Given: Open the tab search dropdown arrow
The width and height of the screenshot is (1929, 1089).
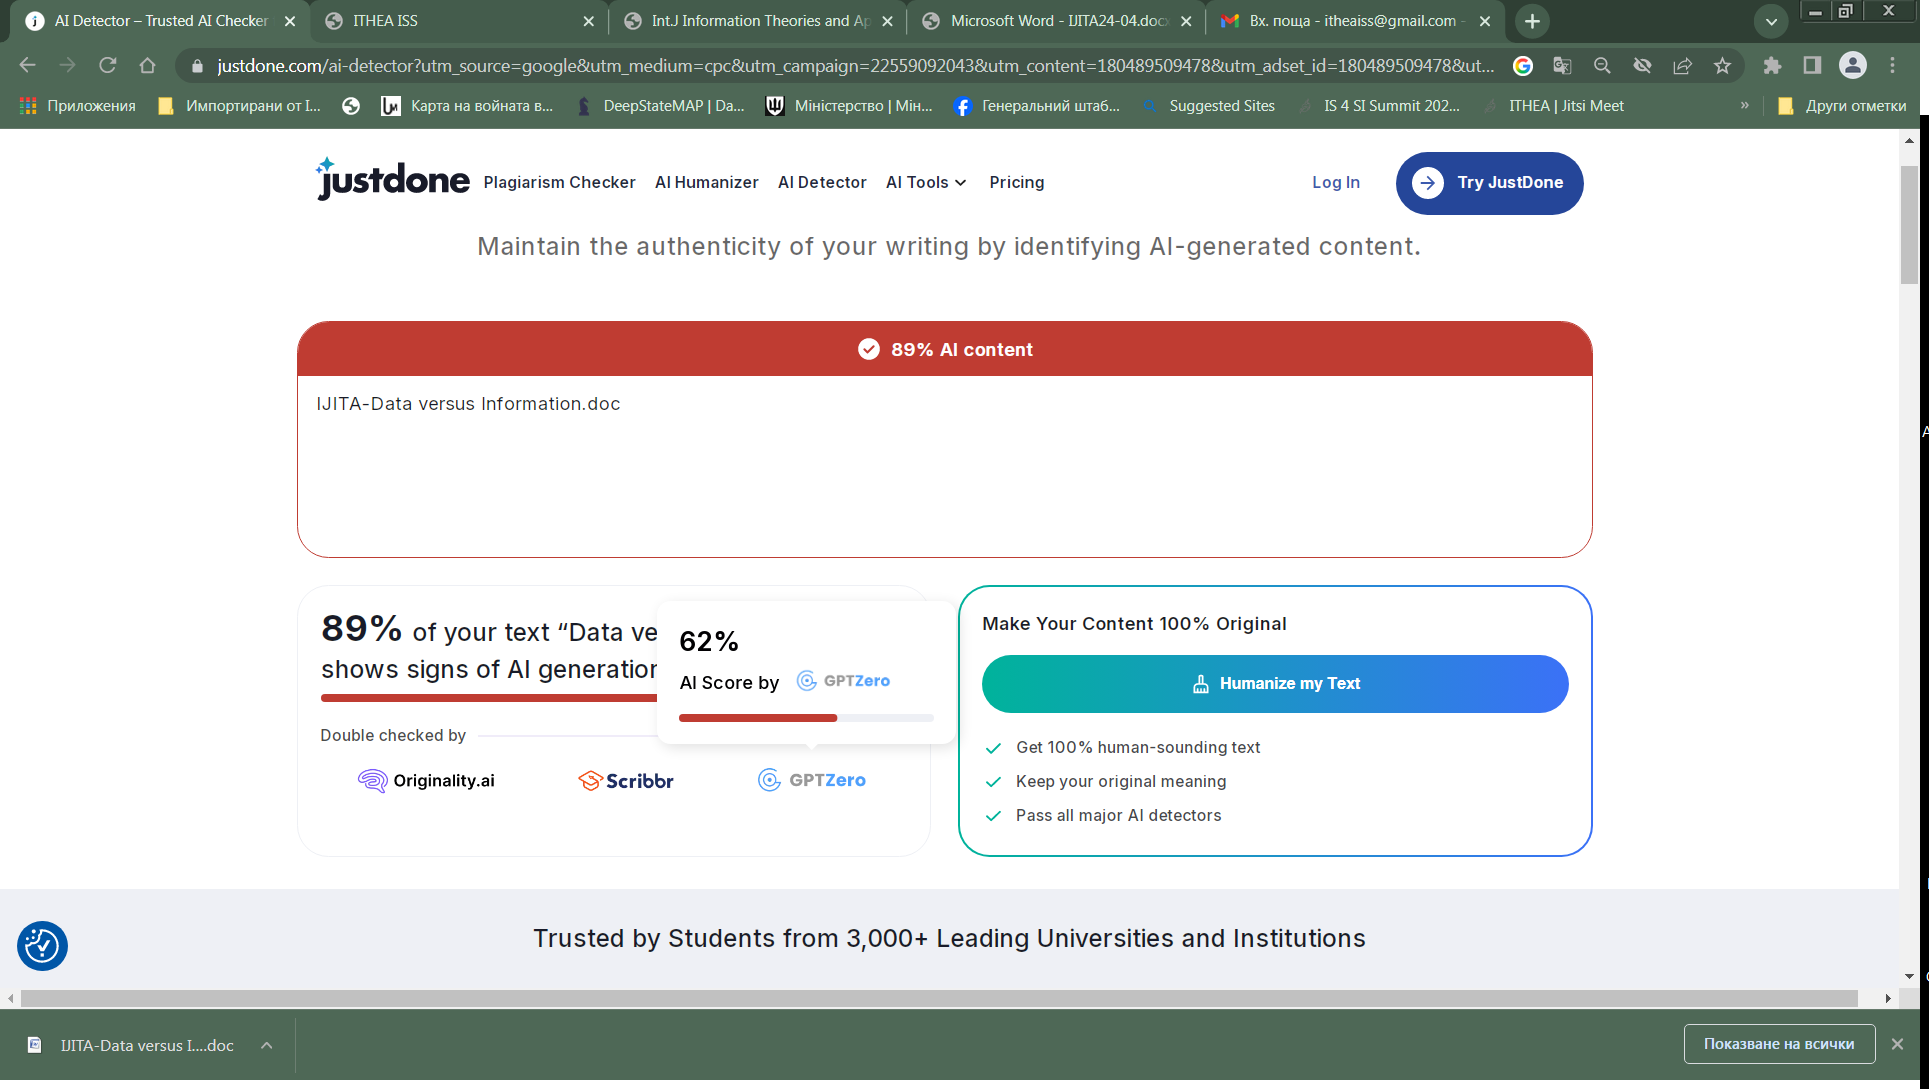Looking at the screenshot, I should pos(1771,21).
